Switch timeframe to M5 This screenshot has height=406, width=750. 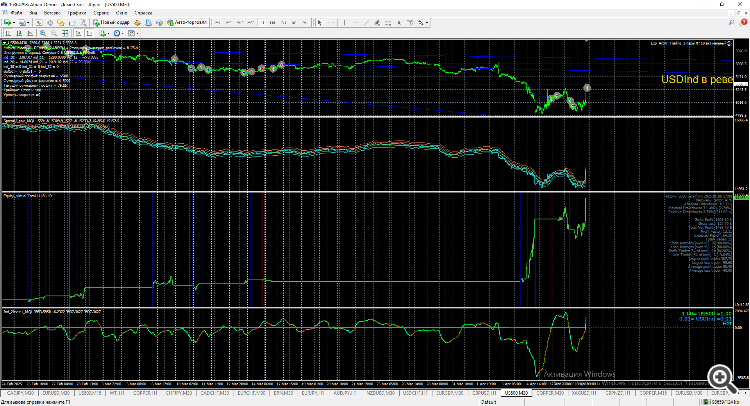coord(229,22)
